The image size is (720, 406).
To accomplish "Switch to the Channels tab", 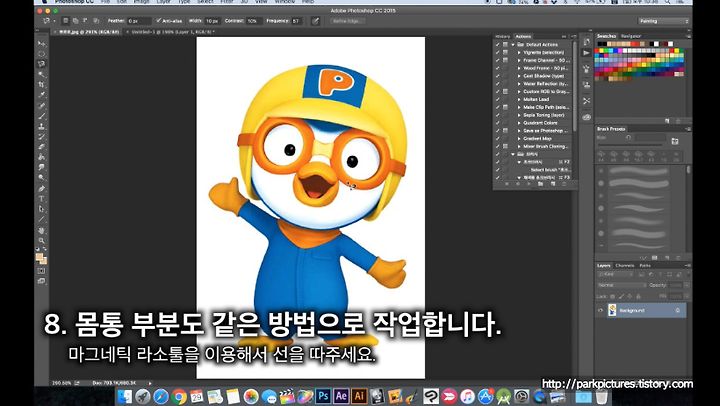I will (x=624, y=265).
